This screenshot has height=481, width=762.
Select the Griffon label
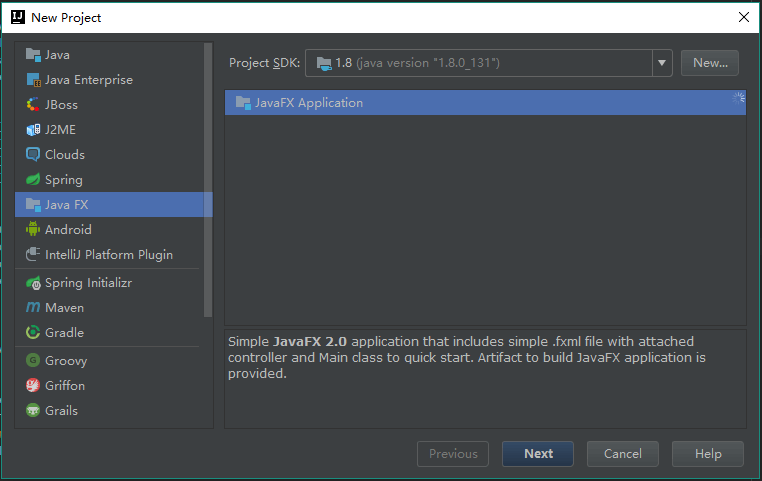point(65,386)
